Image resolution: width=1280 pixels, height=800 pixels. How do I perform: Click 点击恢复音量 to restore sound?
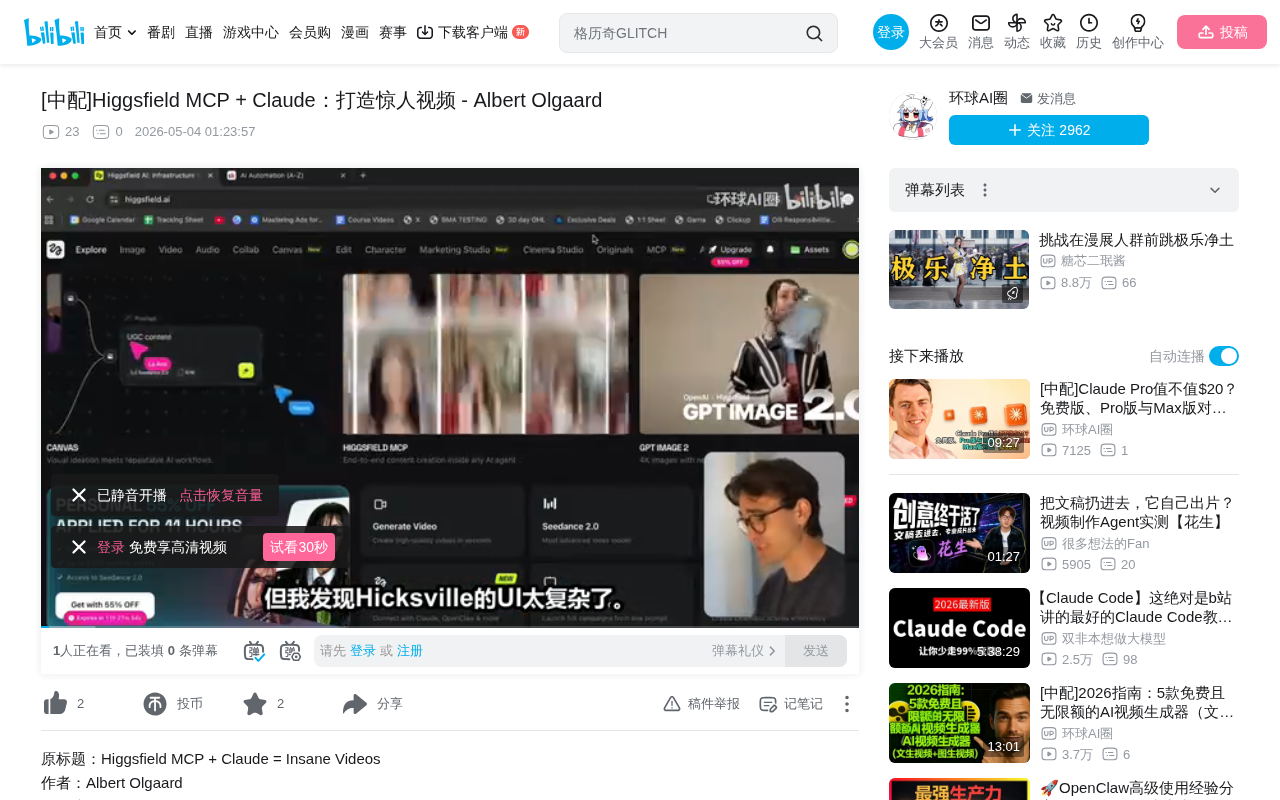221,495
